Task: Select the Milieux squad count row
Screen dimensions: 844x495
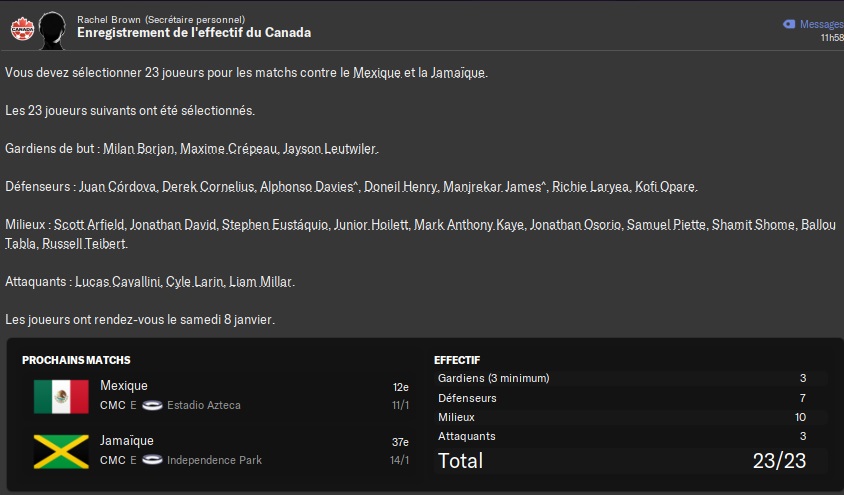Action: click(623, 417)
